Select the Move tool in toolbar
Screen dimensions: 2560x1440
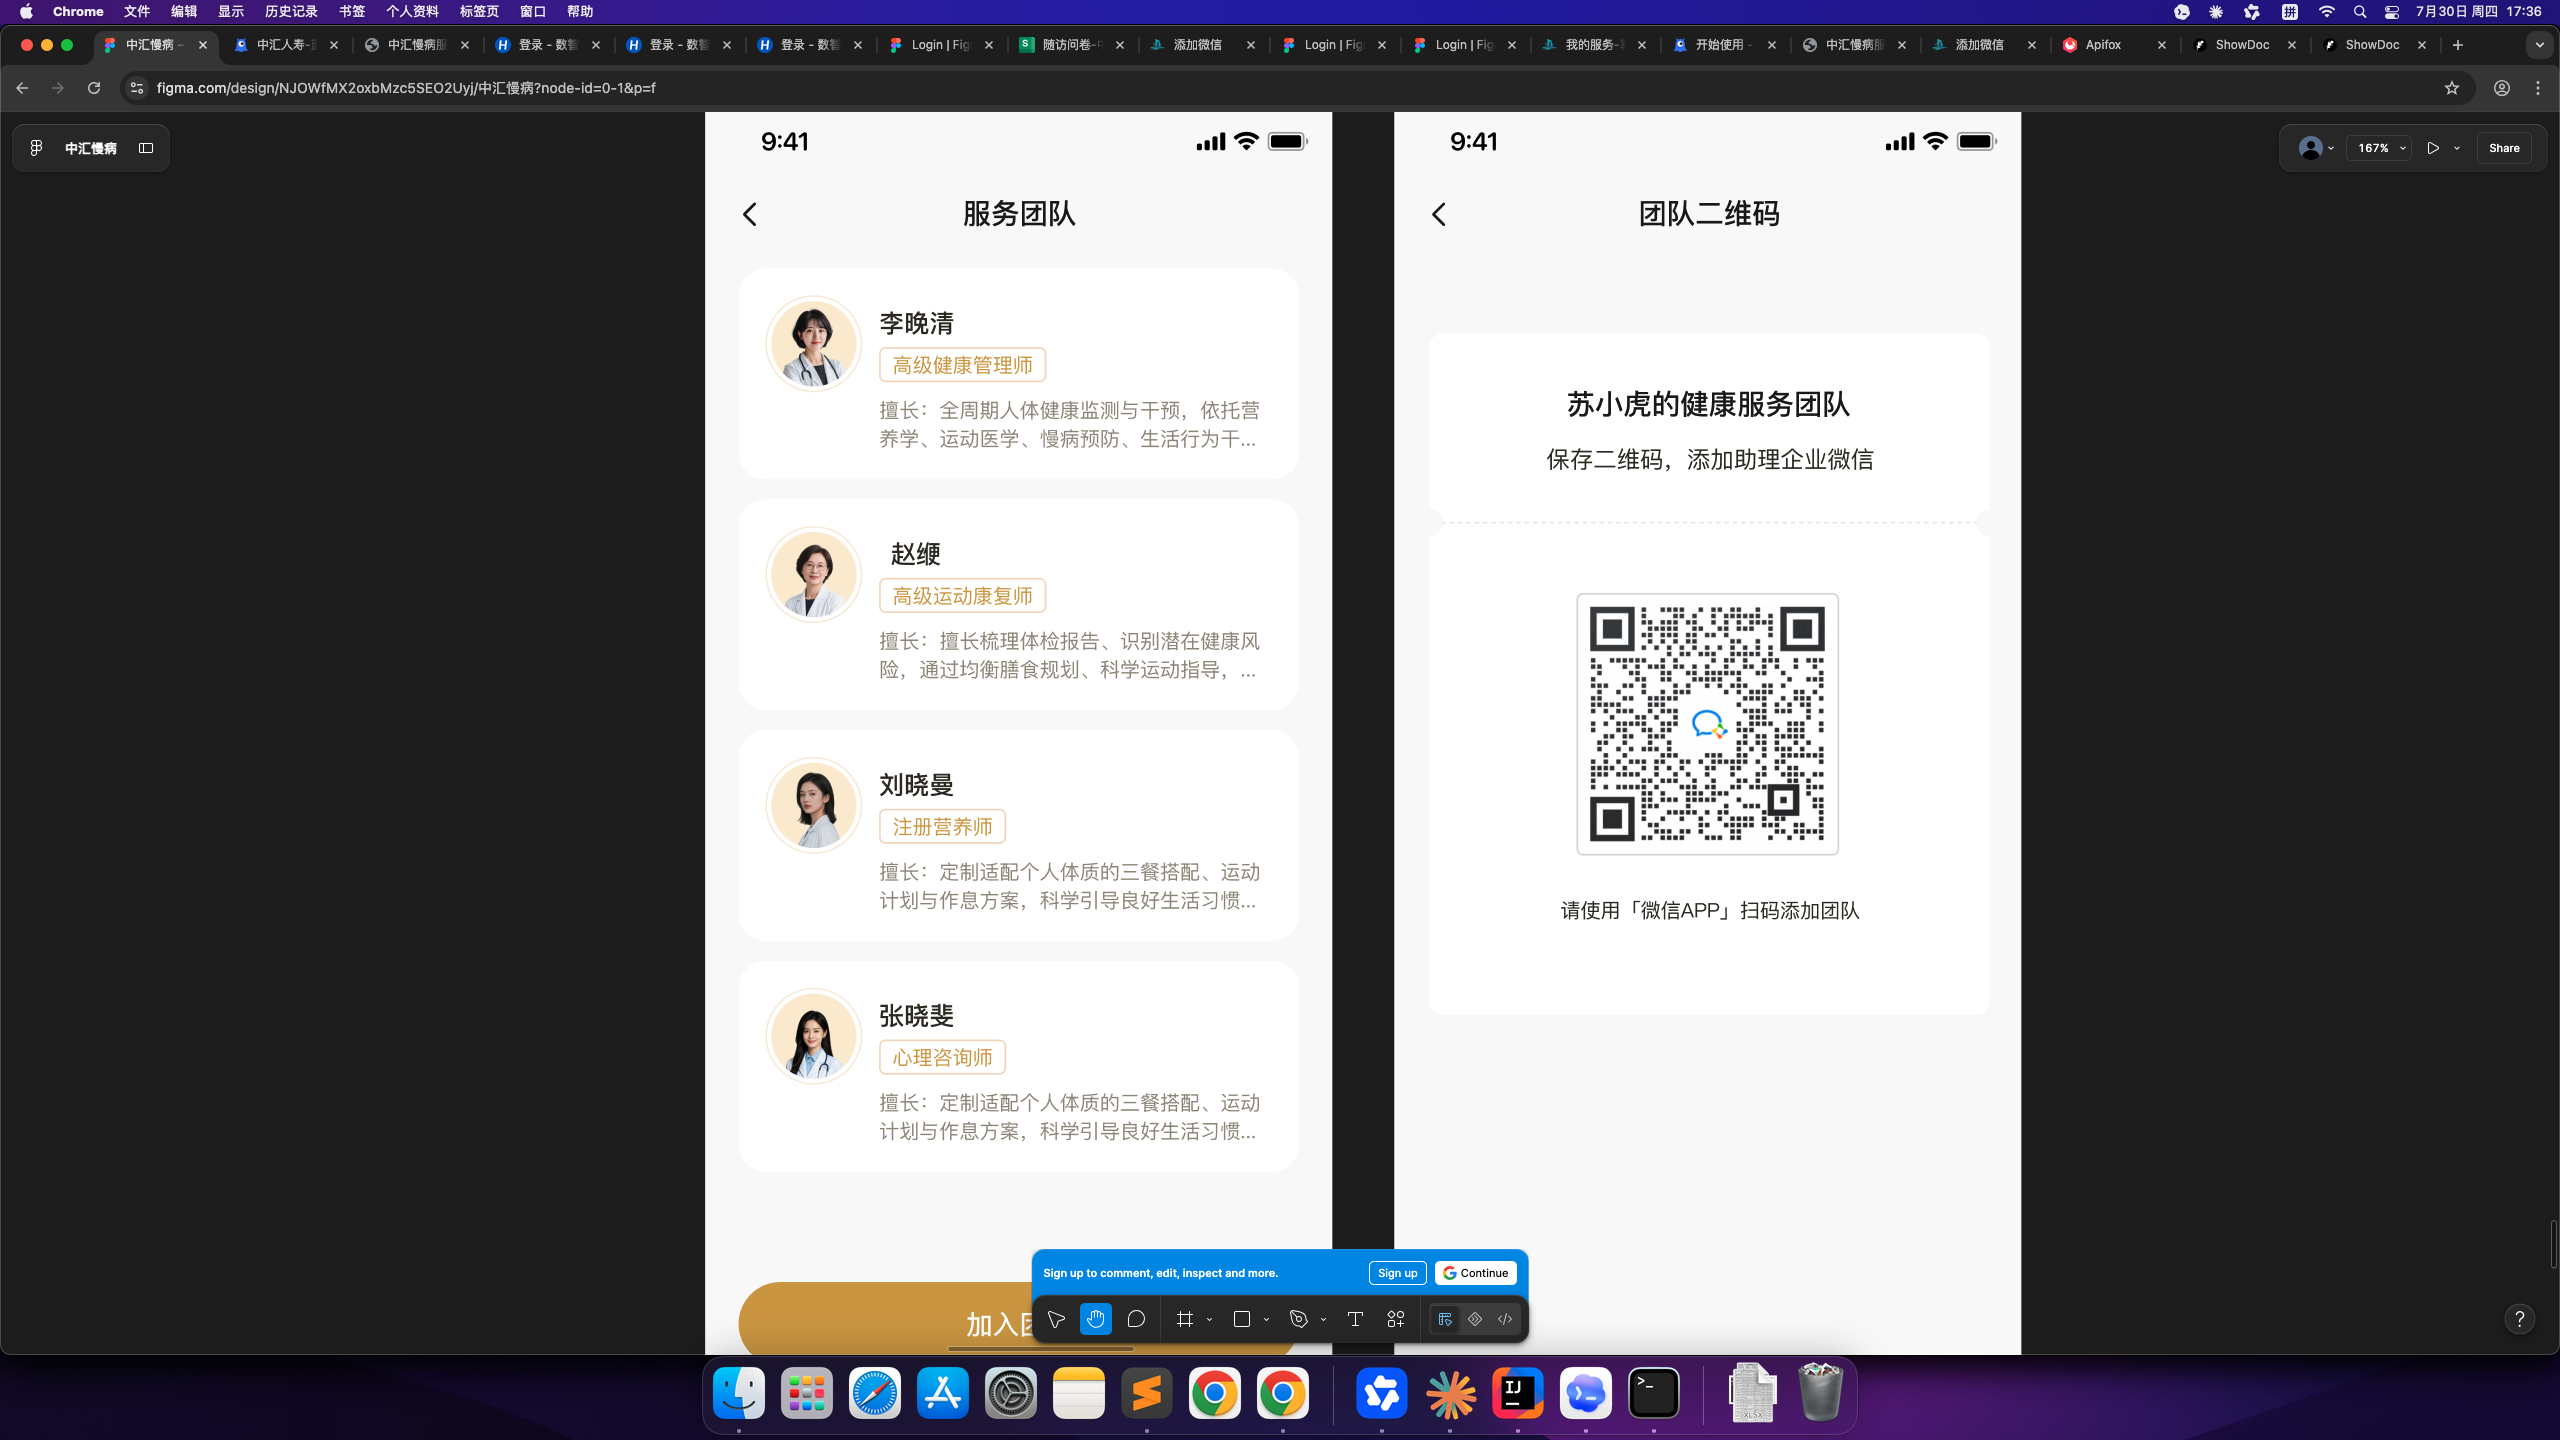[x=1056, y=1319]
